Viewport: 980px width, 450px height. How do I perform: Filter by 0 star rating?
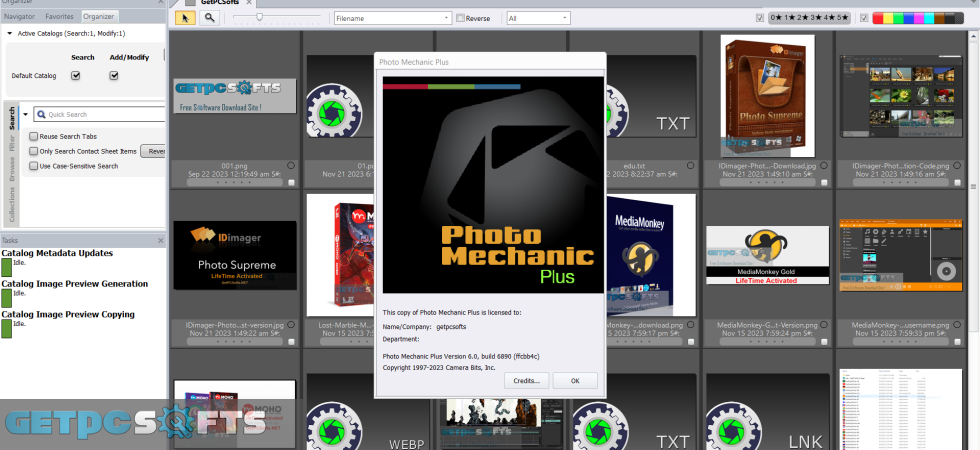pos(776,18)
